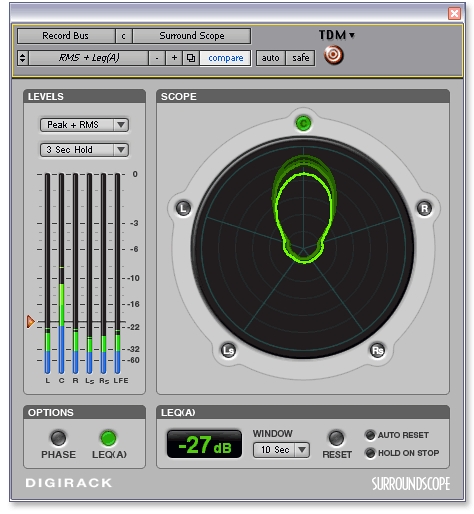Screen dimensions: 474x514
Task: Click the auto automation button
Action: [x=271, y=58]
